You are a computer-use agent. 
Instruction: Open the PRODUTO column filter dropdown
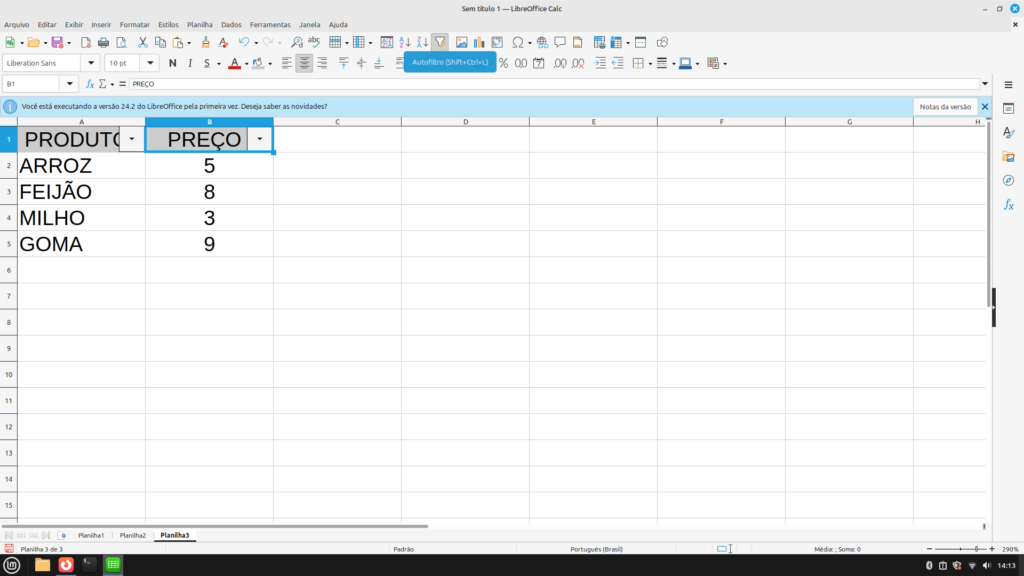[131, 139]
